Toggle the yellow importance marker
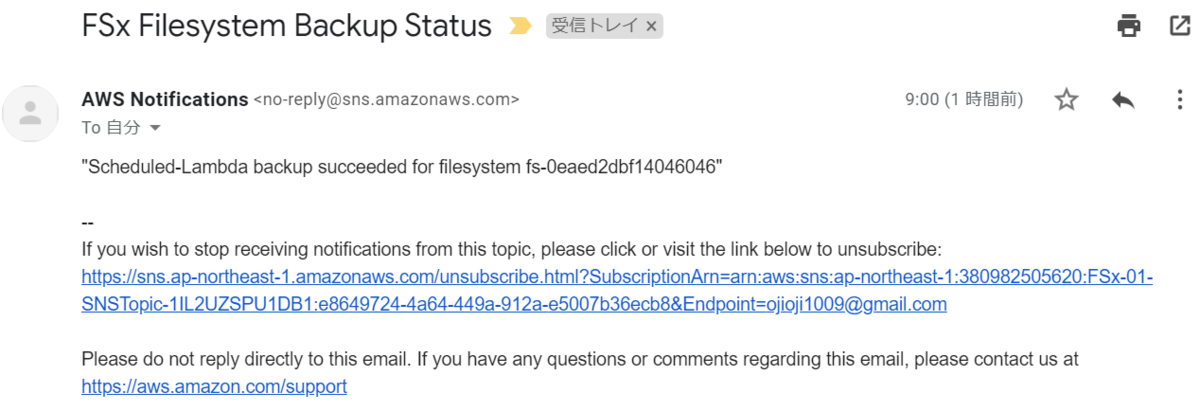 [520, 27]
